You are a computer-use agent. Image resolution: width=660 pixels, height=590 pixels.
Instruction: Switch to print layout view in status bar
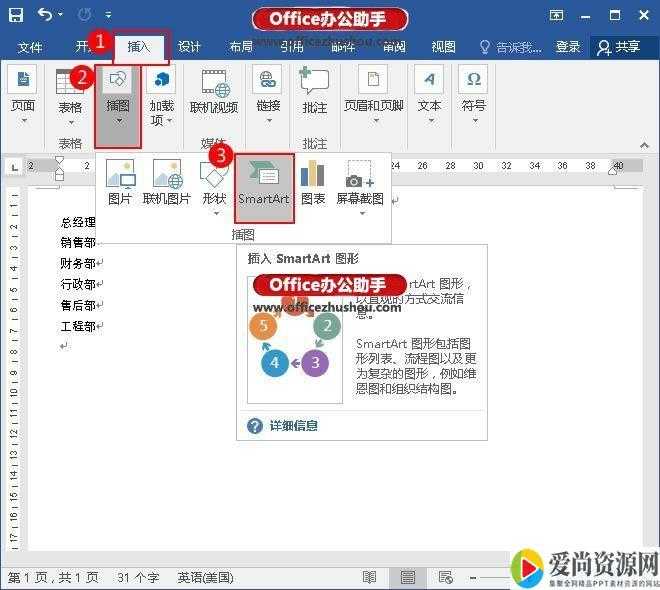(x=407, y=578)
